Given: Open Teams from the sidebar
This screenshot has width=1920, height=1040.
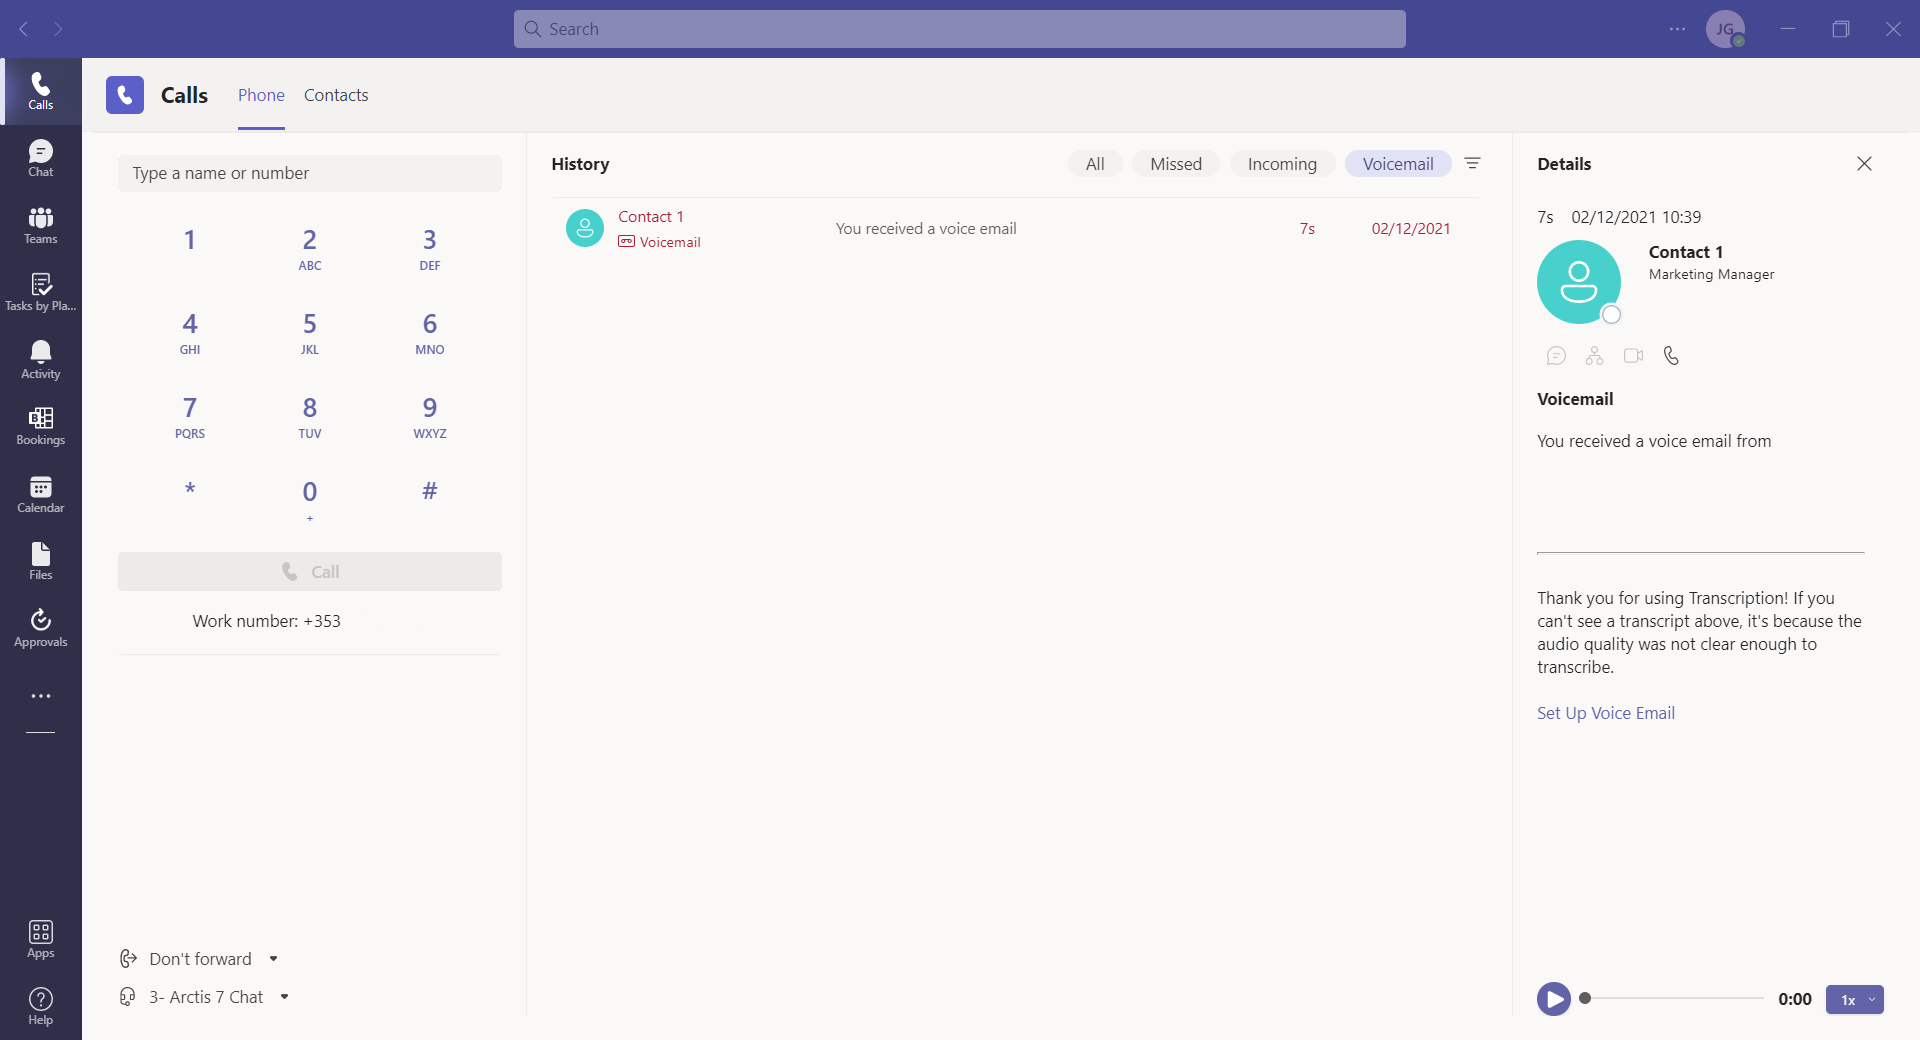Looking at the screenshot, I should (41, 225).
